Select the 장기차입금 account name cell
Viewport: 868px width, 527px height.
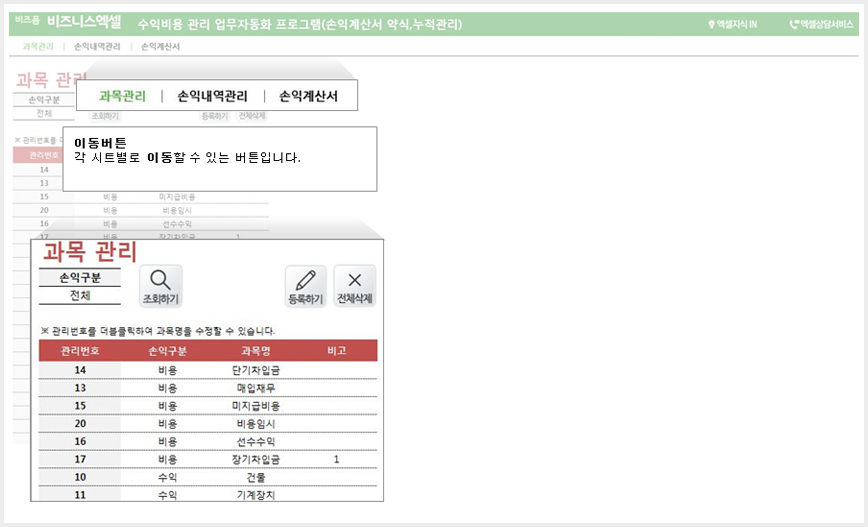pos(256,459)
